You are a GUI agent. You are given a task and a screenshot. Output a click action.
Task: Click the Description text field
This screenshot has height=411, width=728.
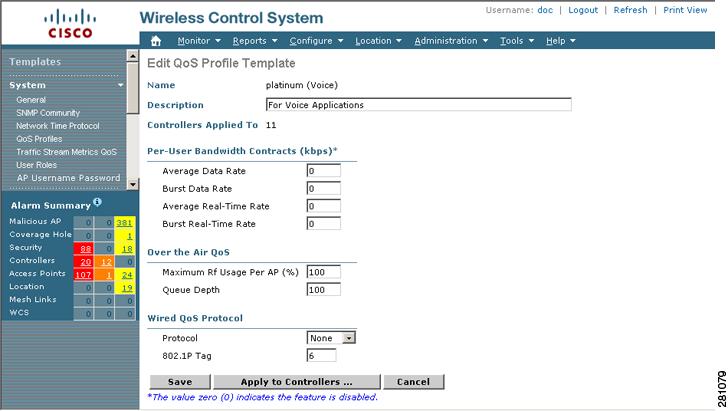click(x=418, y=104)
